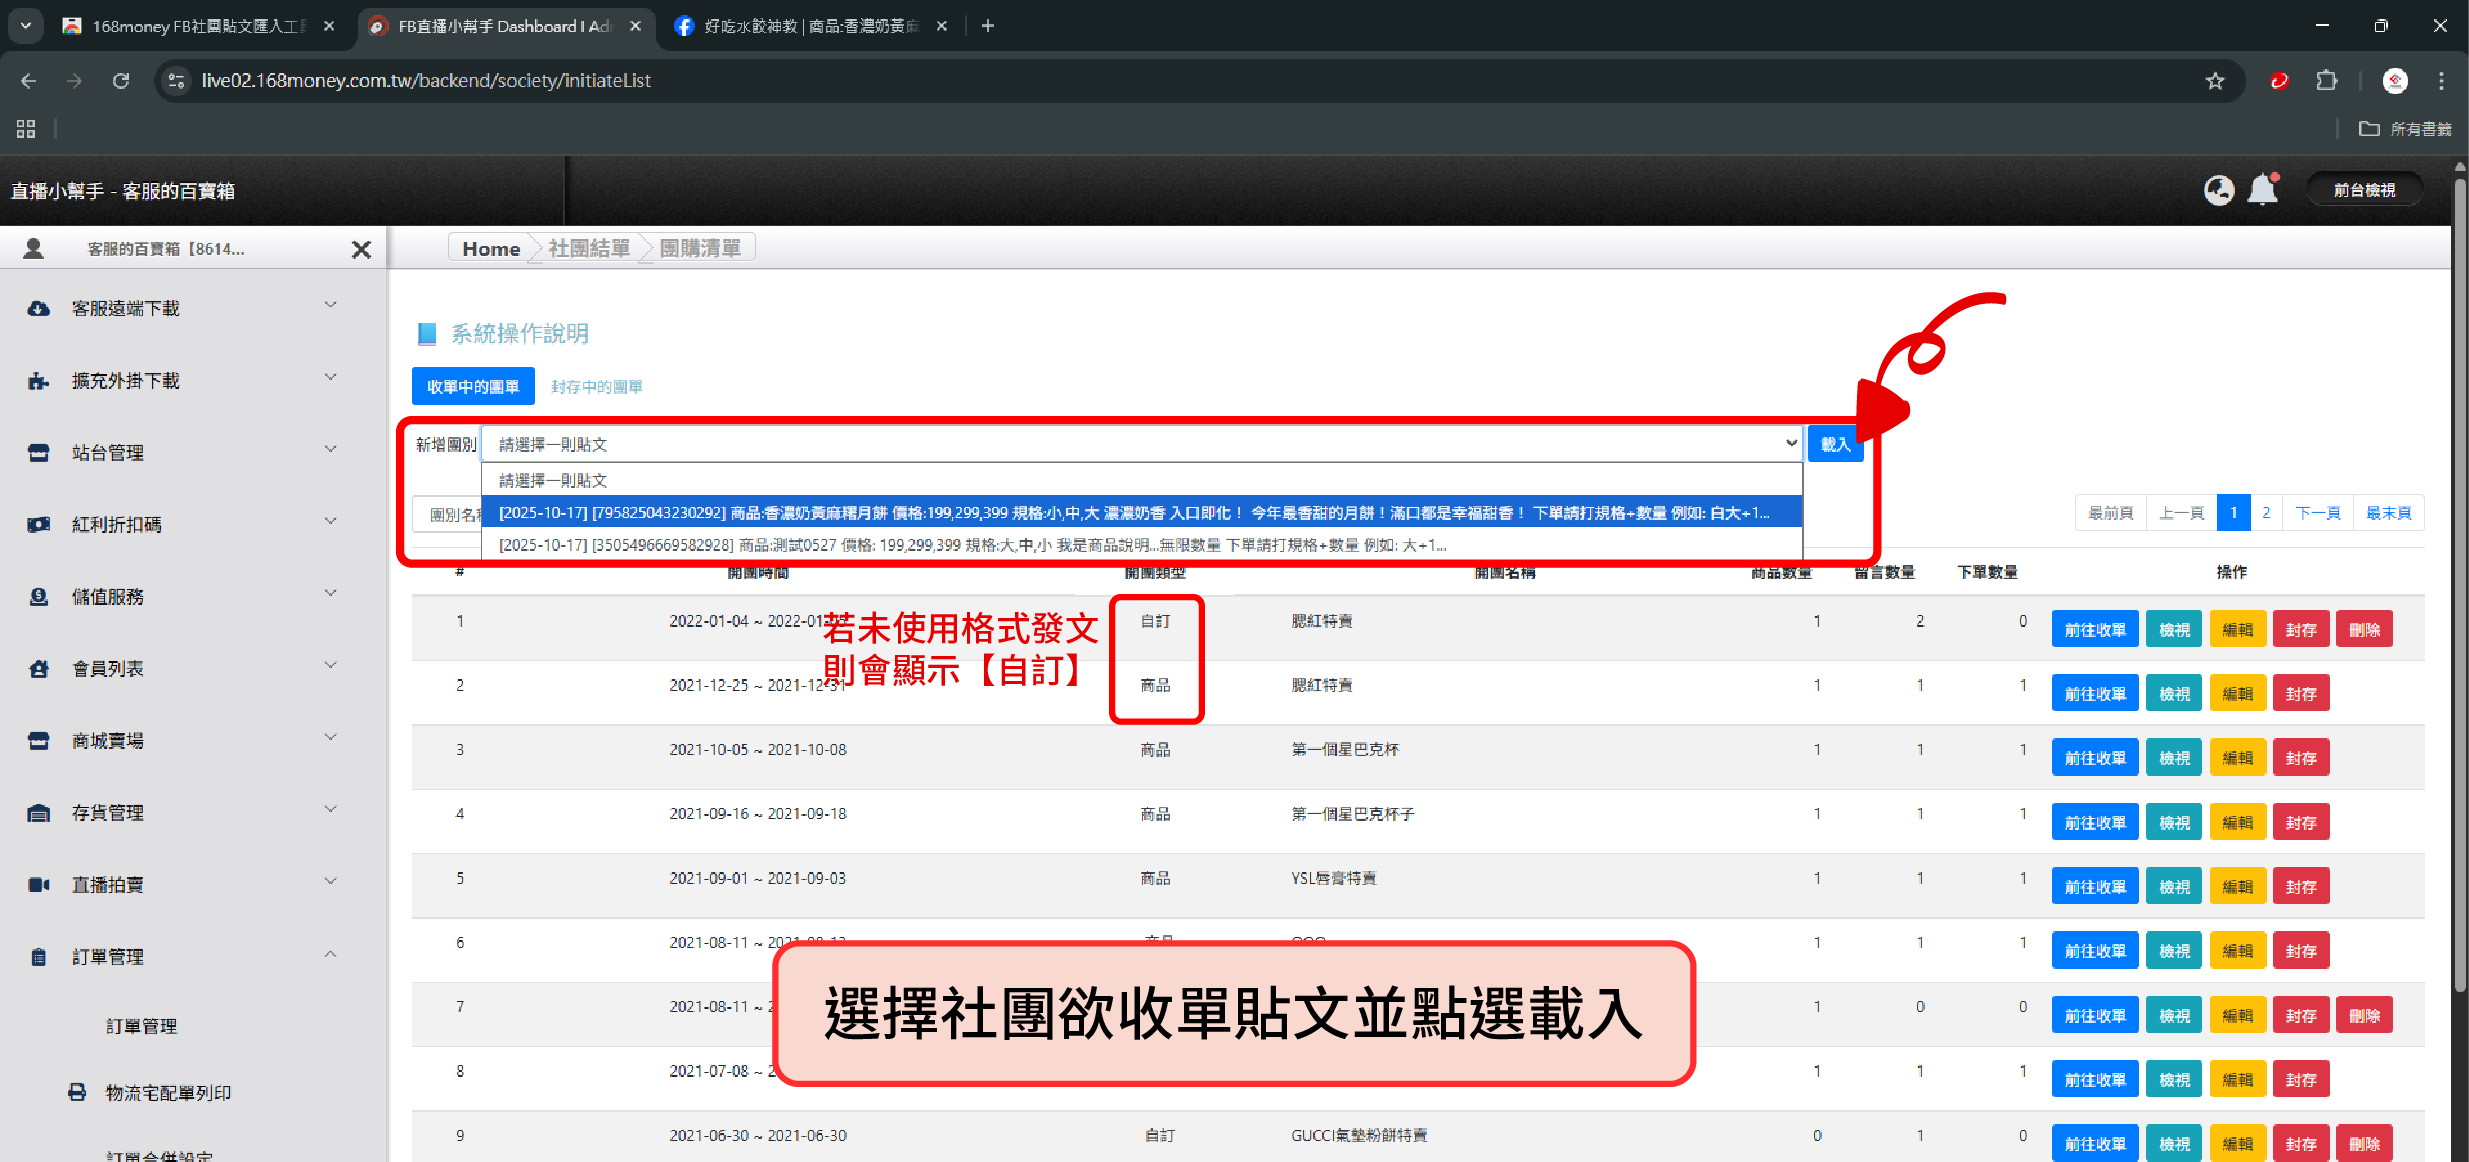The height and width of the screenshot is (1162, 2469).
Task: Click the reload page icon
Action: point(121,81)
